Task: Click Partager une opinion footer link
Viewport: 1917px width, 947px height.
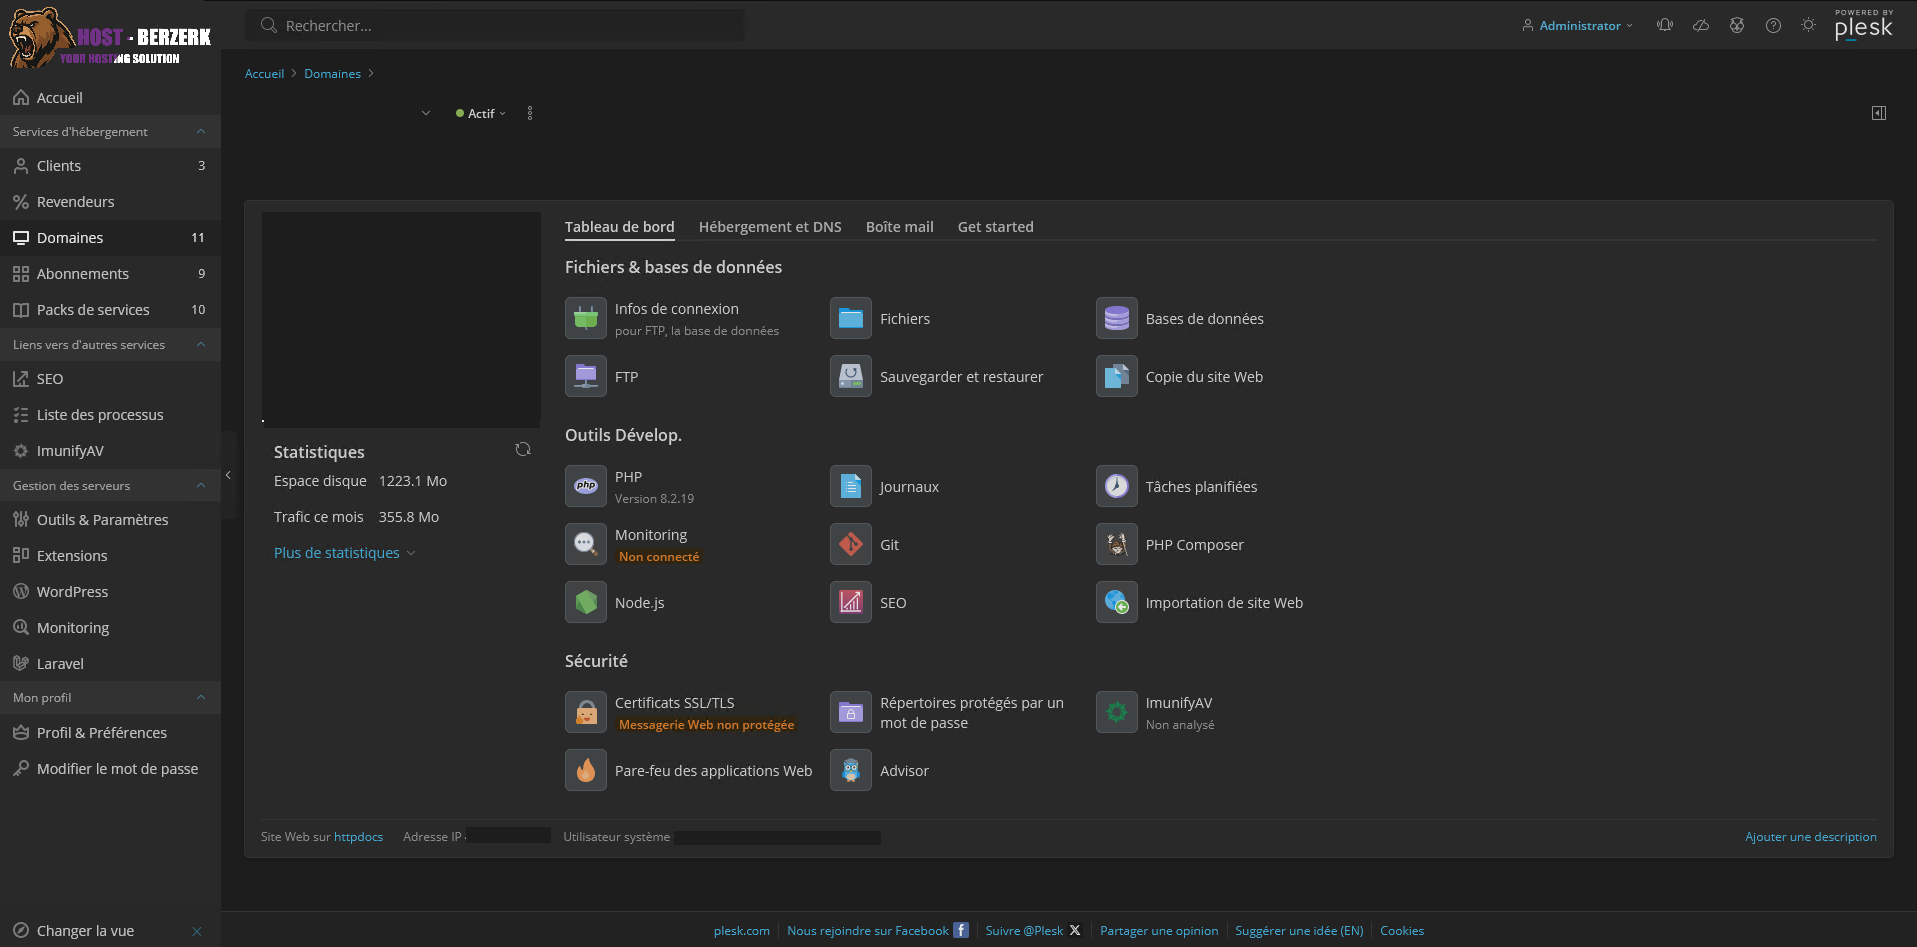Action: point(1159,931)
